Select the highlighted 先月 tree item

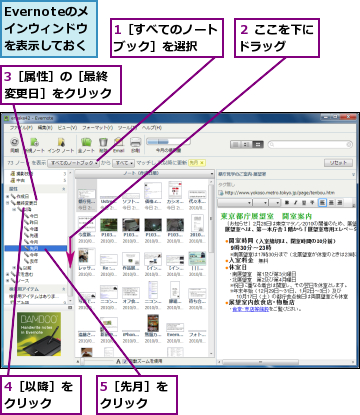[x=36, y=248]
